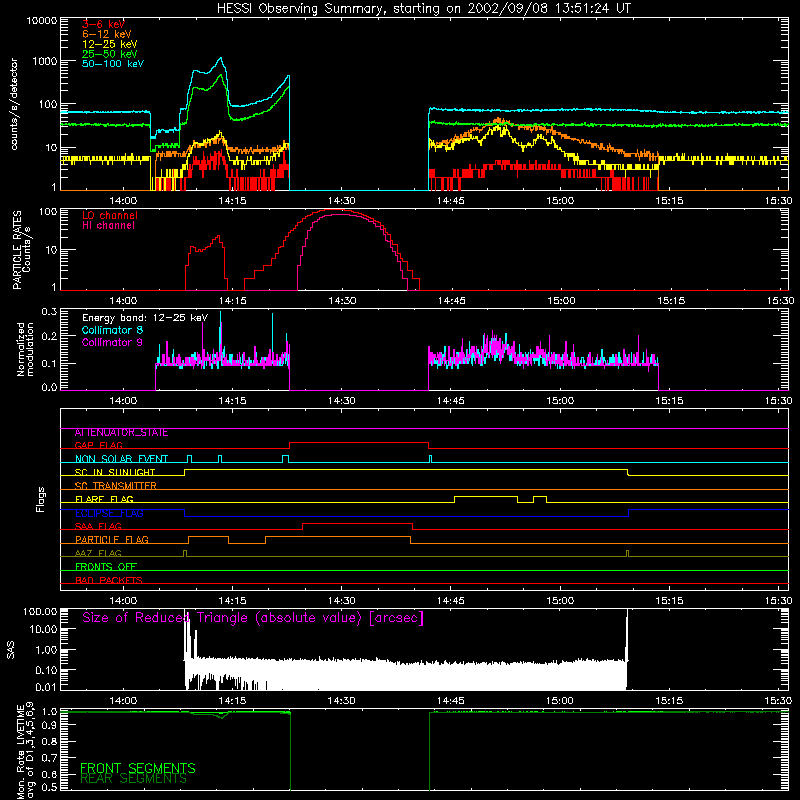The width and height of the screenshot is (800, 800).
Task: Click the raised segment of the GAP_FLAG line
Action: [x=359, y=443]
